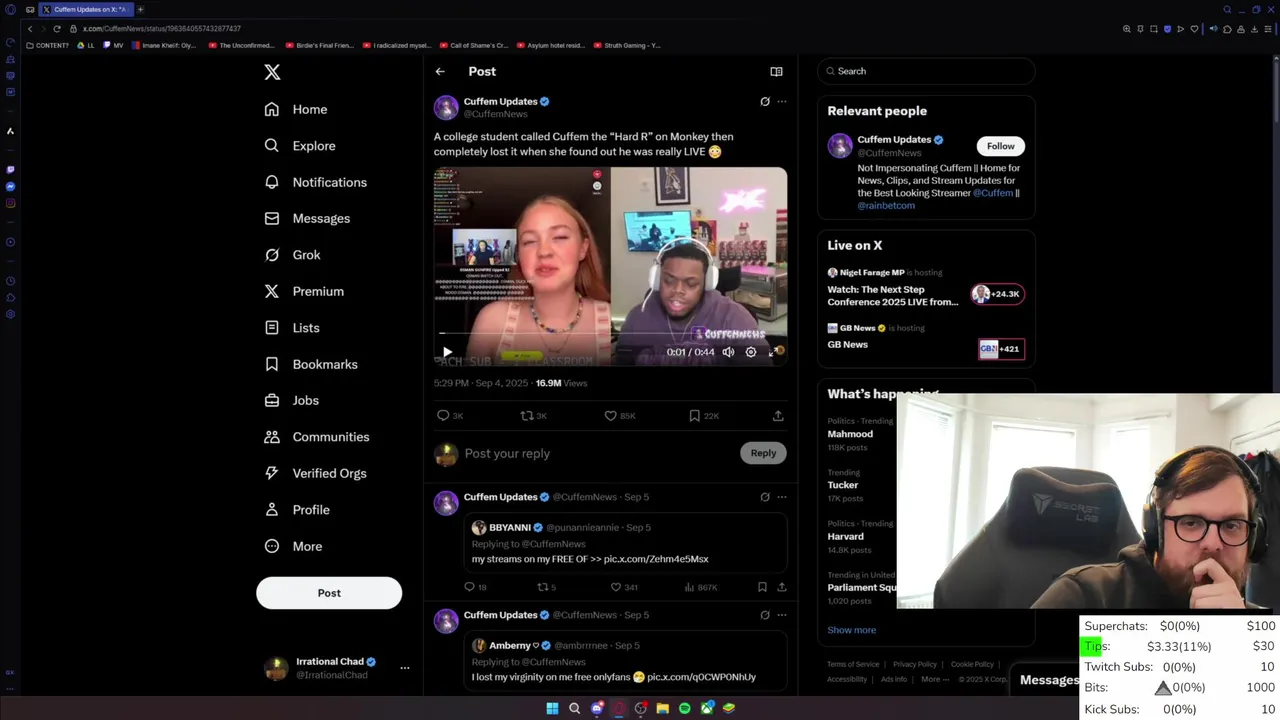
Task: Open taskbar Search
Action: [x=574, y=708]
